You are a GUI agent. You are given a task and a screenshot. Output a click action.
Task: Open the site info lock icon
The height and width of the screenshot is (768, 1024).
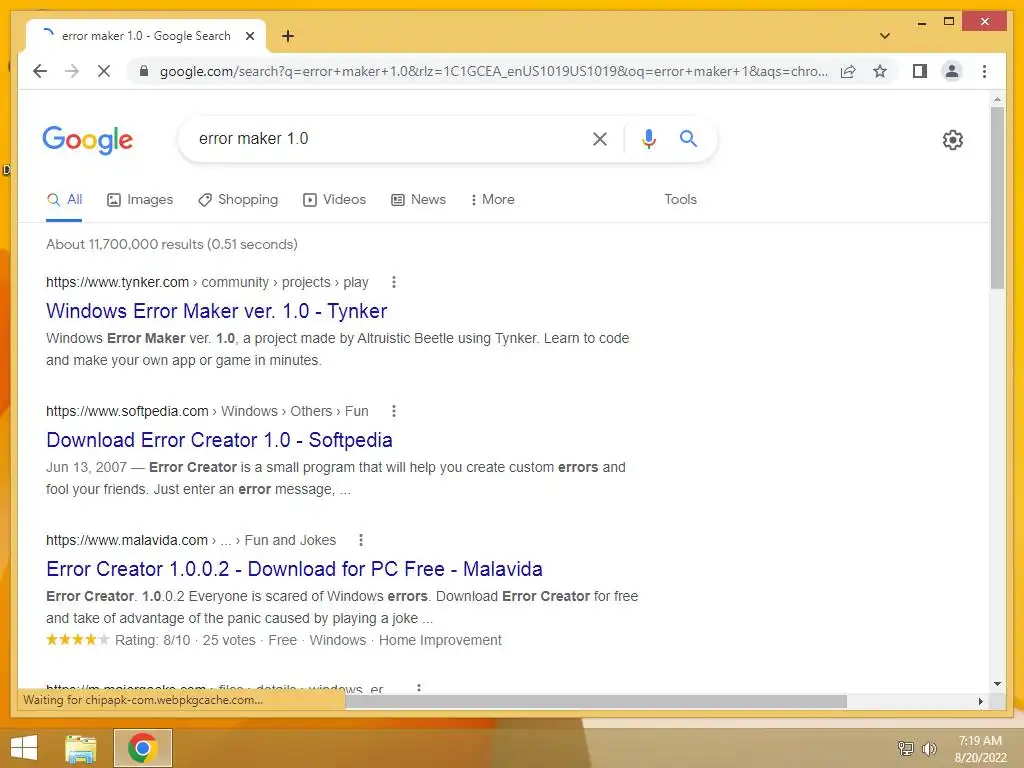144,71
